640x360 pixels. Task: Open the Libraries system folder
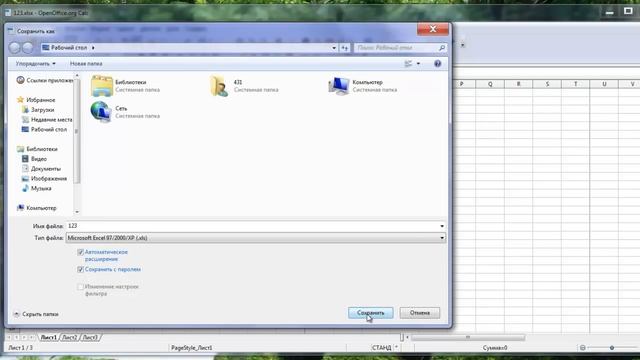[x=102, y=86]
